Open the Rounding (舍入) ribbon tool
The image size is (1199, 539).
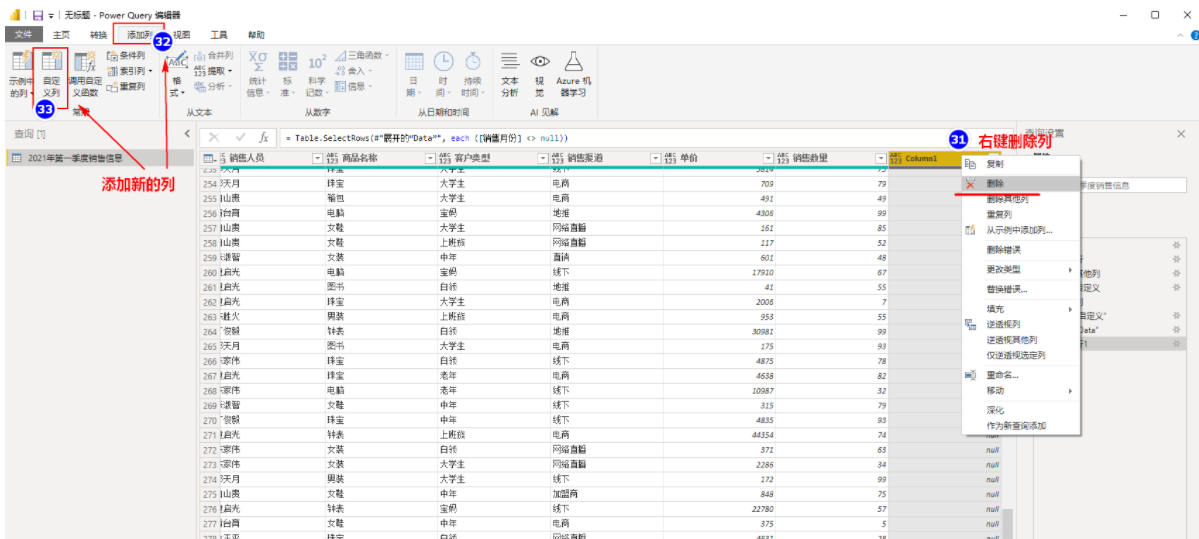(356, 70)
